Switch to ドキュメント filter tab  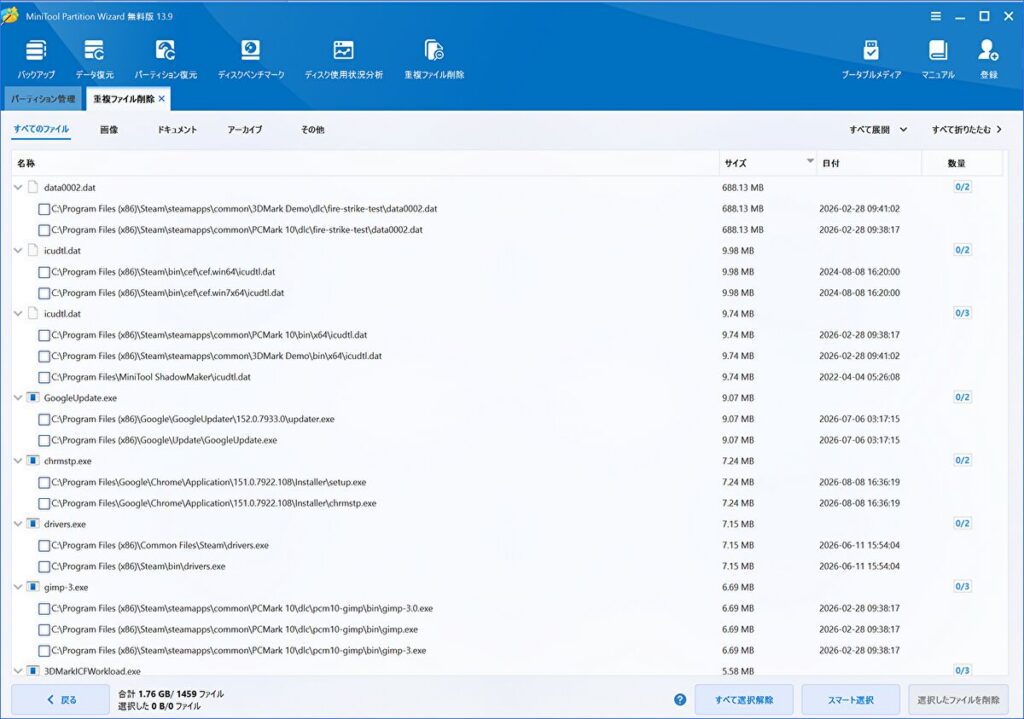click(177, 129)
